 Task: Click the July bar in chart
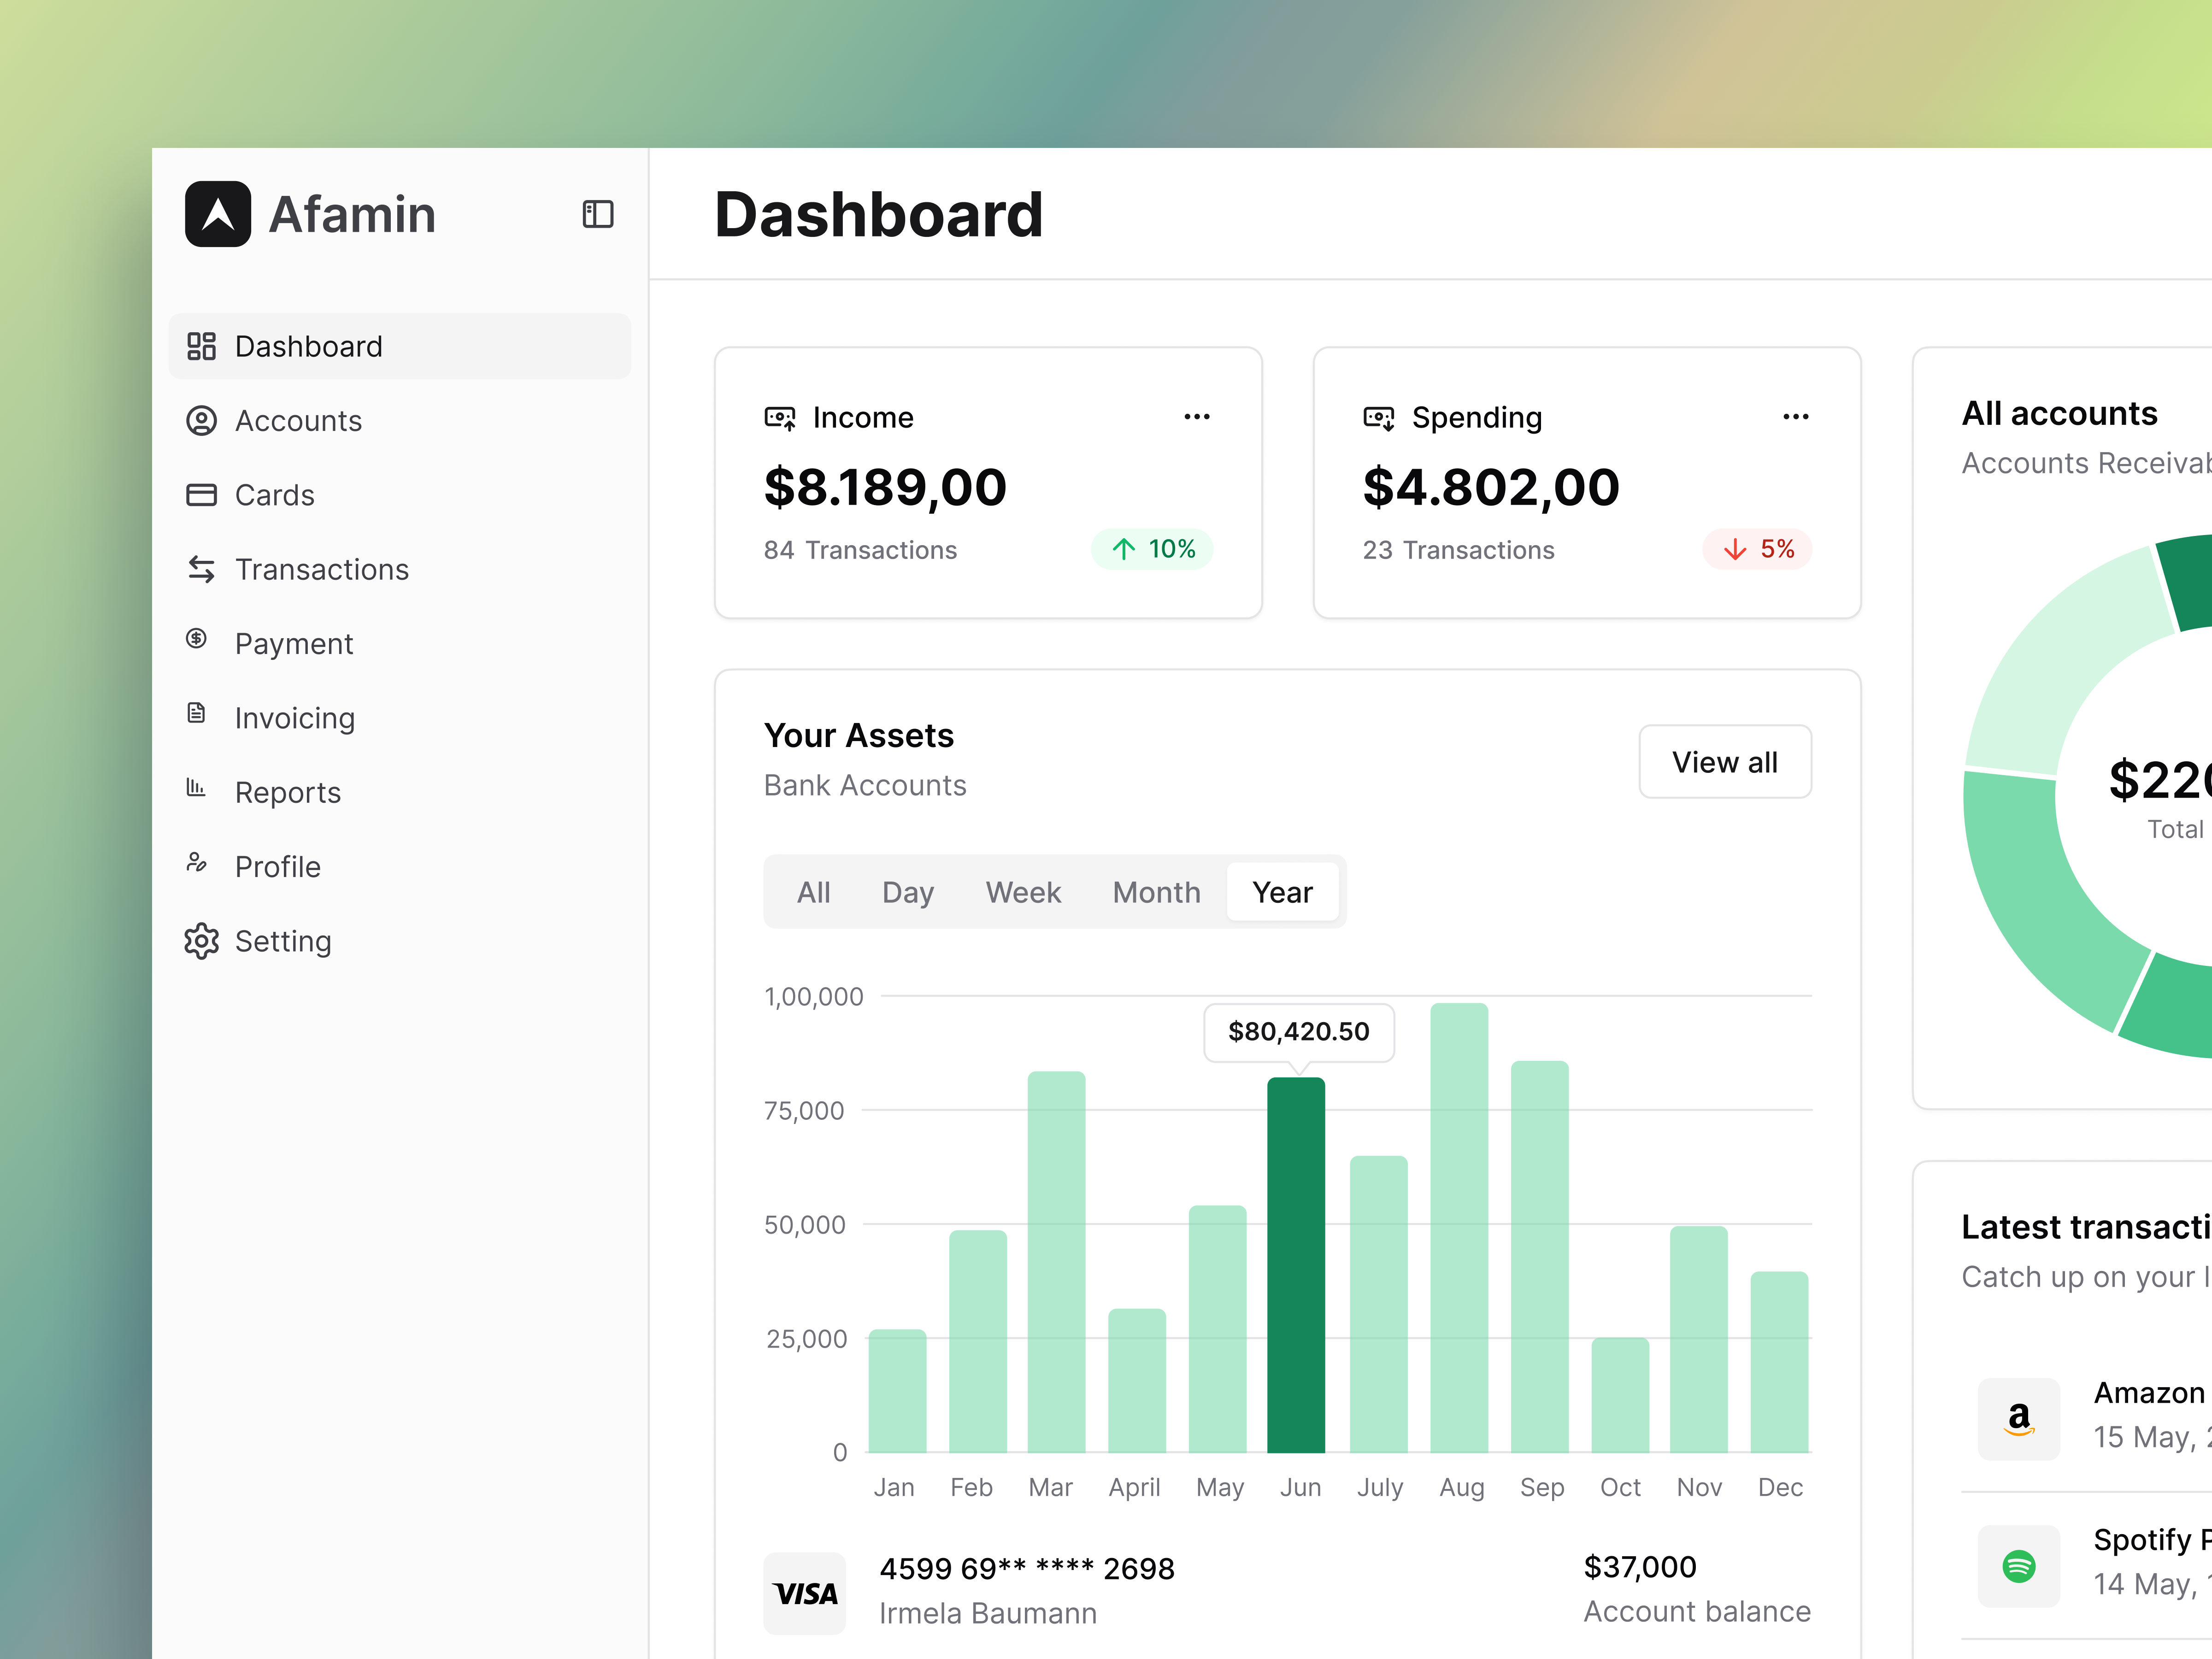tap(1378, 1304)
